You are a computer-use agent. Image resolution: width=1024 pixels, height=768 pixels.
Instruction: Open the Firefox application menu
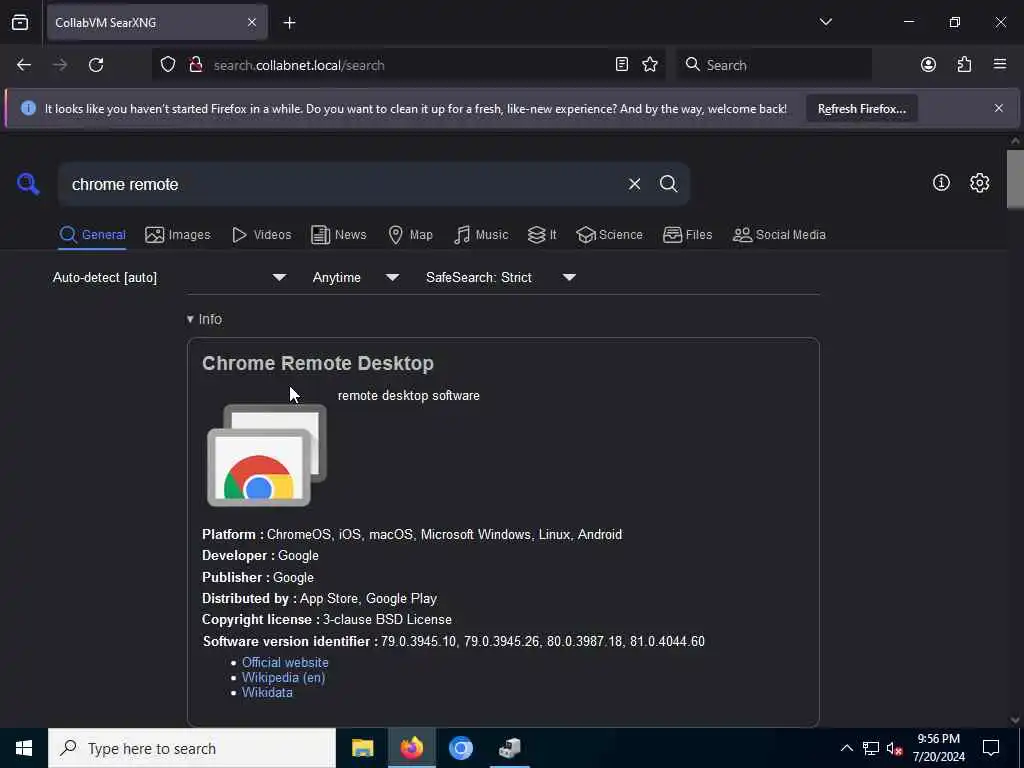pos(1000,64)
